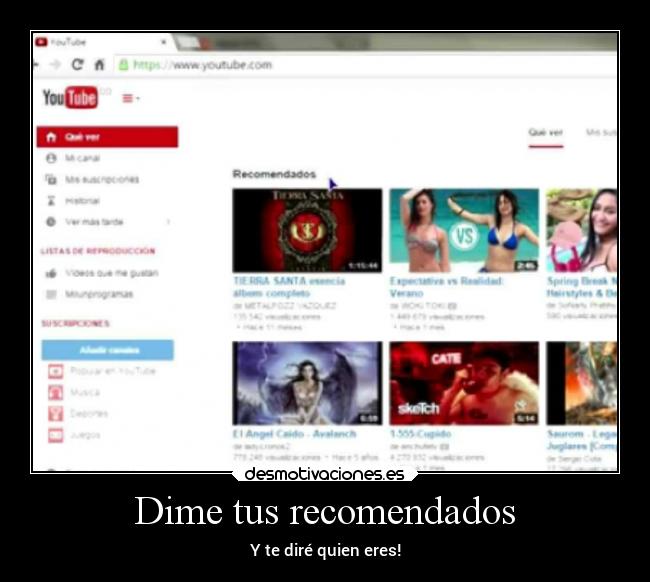
Task: Open the Expectativa vs Realidad thumbnail
Action: 464,230
